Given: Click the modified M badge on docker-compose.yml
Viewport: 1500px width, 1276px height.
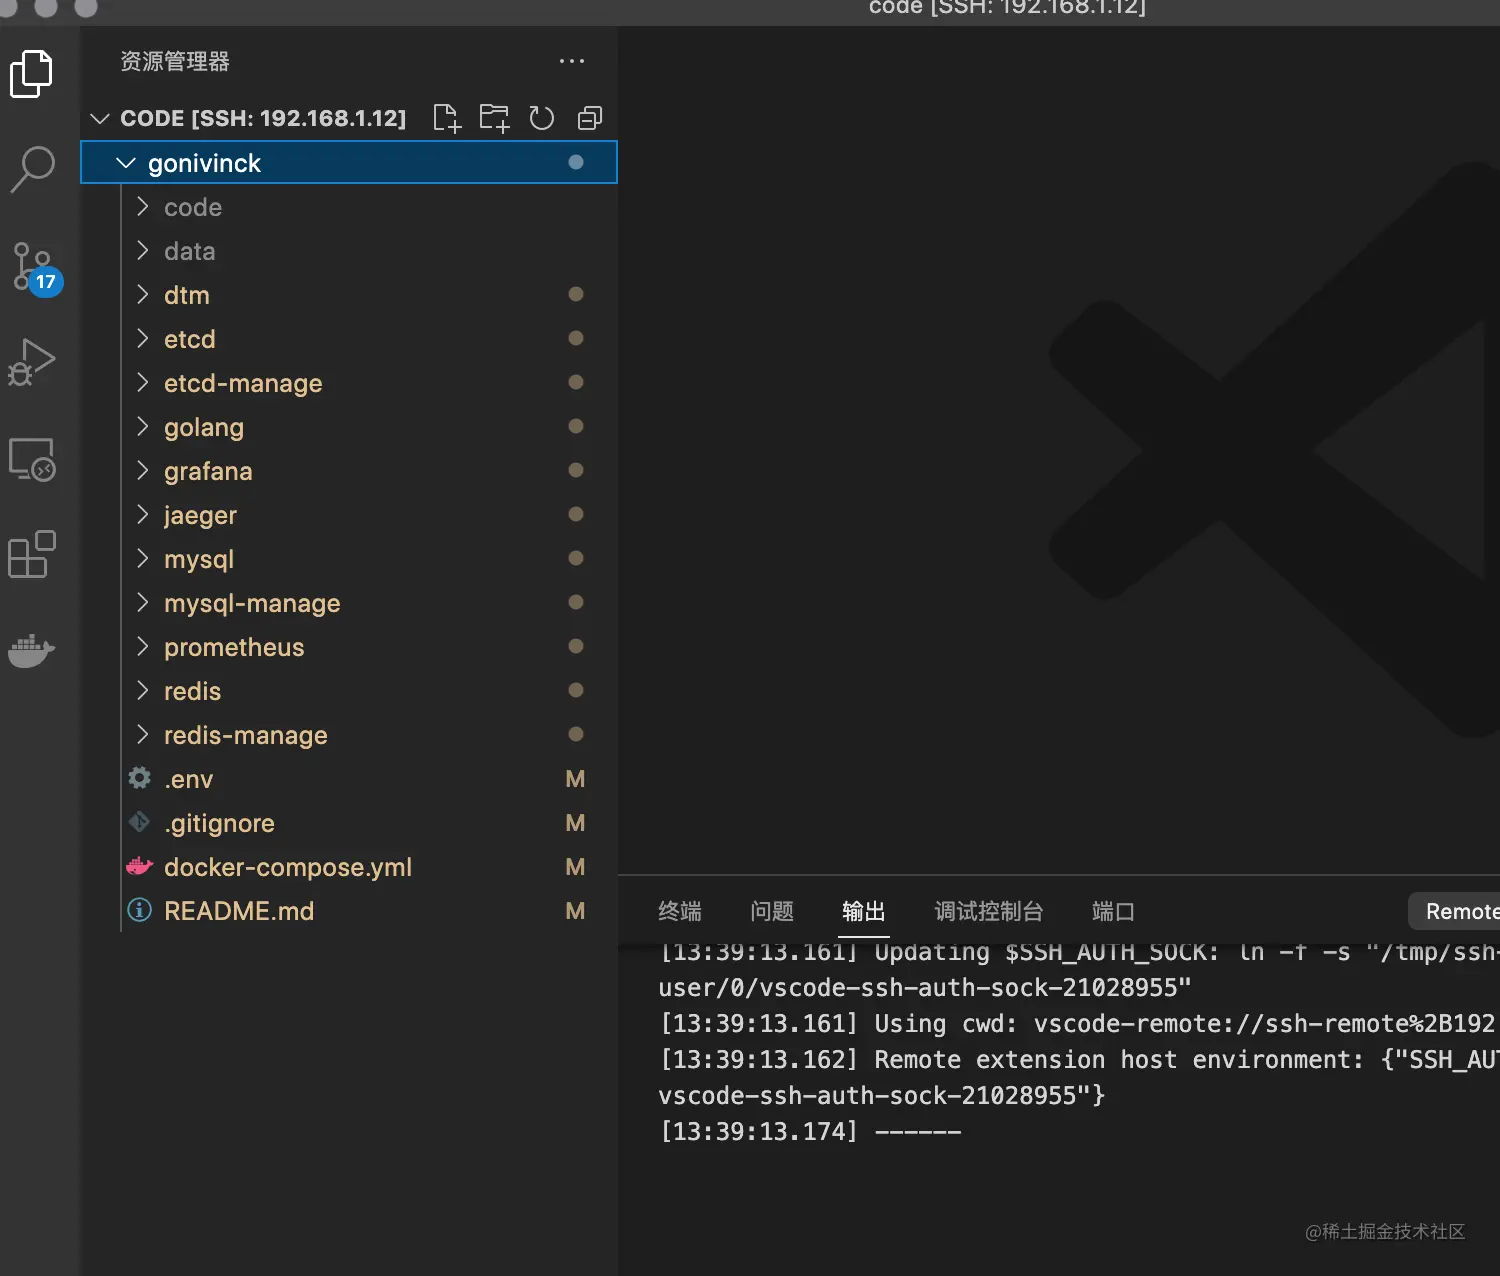Looking at the screenshot, I should (575, 867).
